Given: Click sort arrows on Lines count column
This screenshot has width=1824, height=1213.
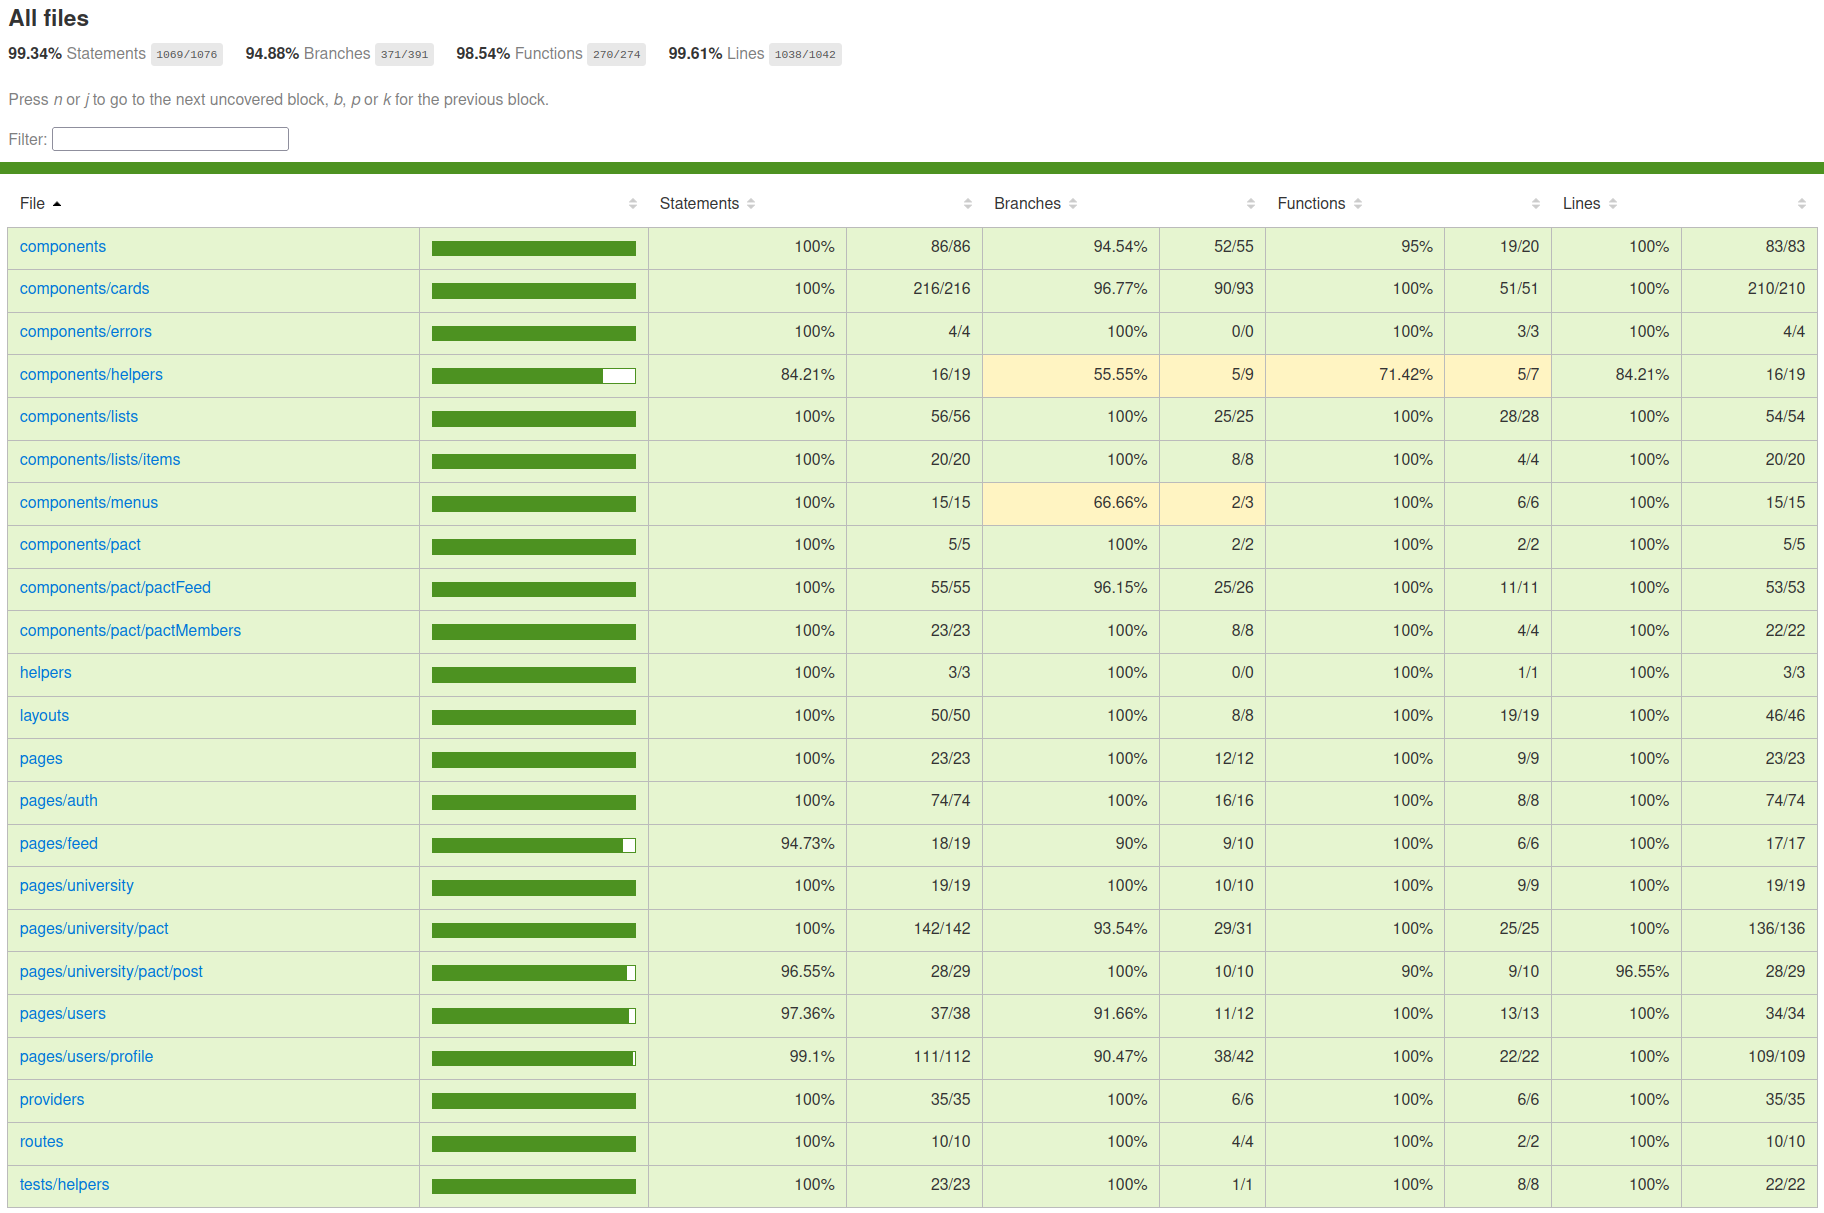Looking at the screenshot, I should click(x=1801, y=203).
